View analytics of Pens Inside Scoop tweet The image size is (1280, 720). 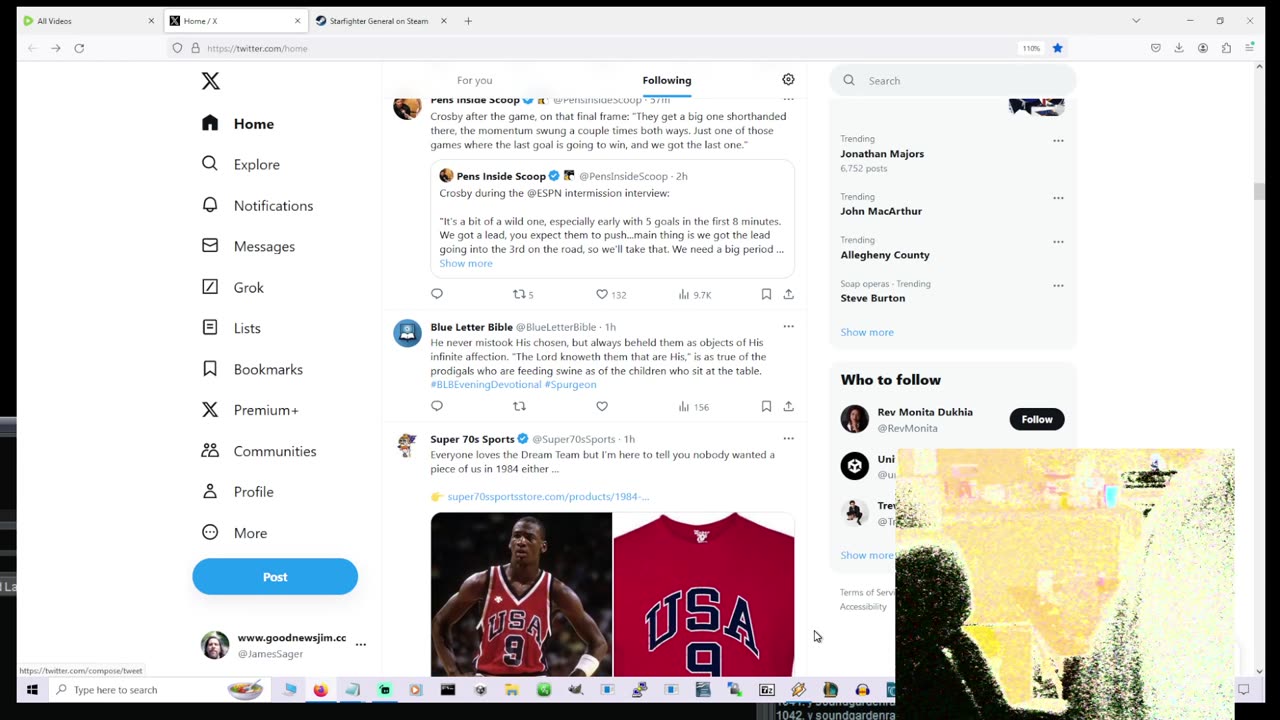[694, 294]
